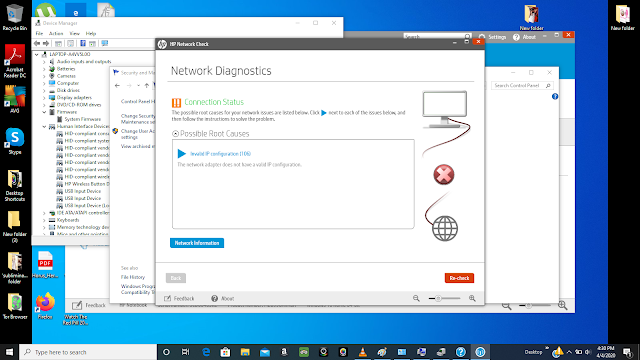
Task: Select Disk drives in Device Manager tree
Action: click(68, 90)
